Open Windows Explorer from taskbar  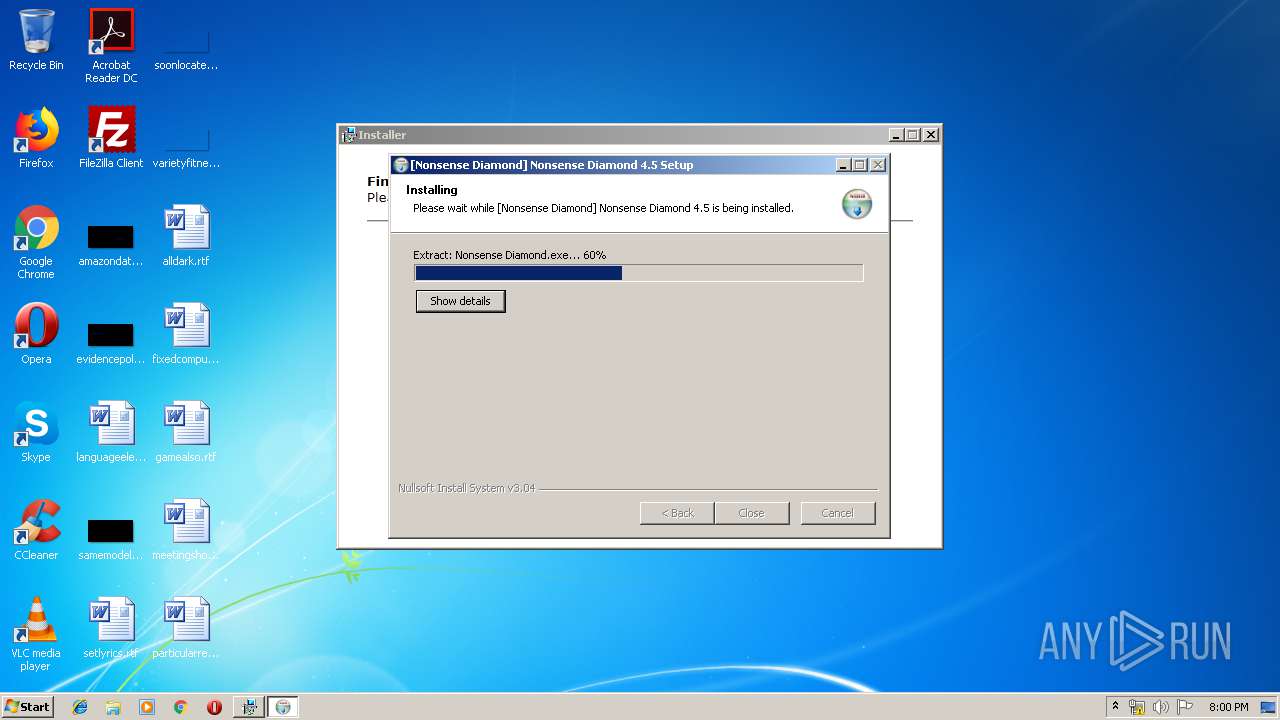point(113,707)
